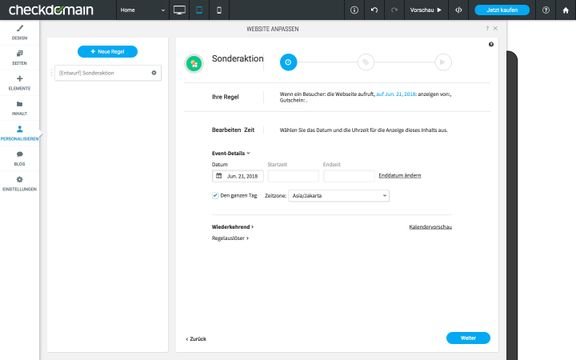Open the Personalisieren panel
The width and height of the screenshot is (576, 360).
tap(19, 133)
